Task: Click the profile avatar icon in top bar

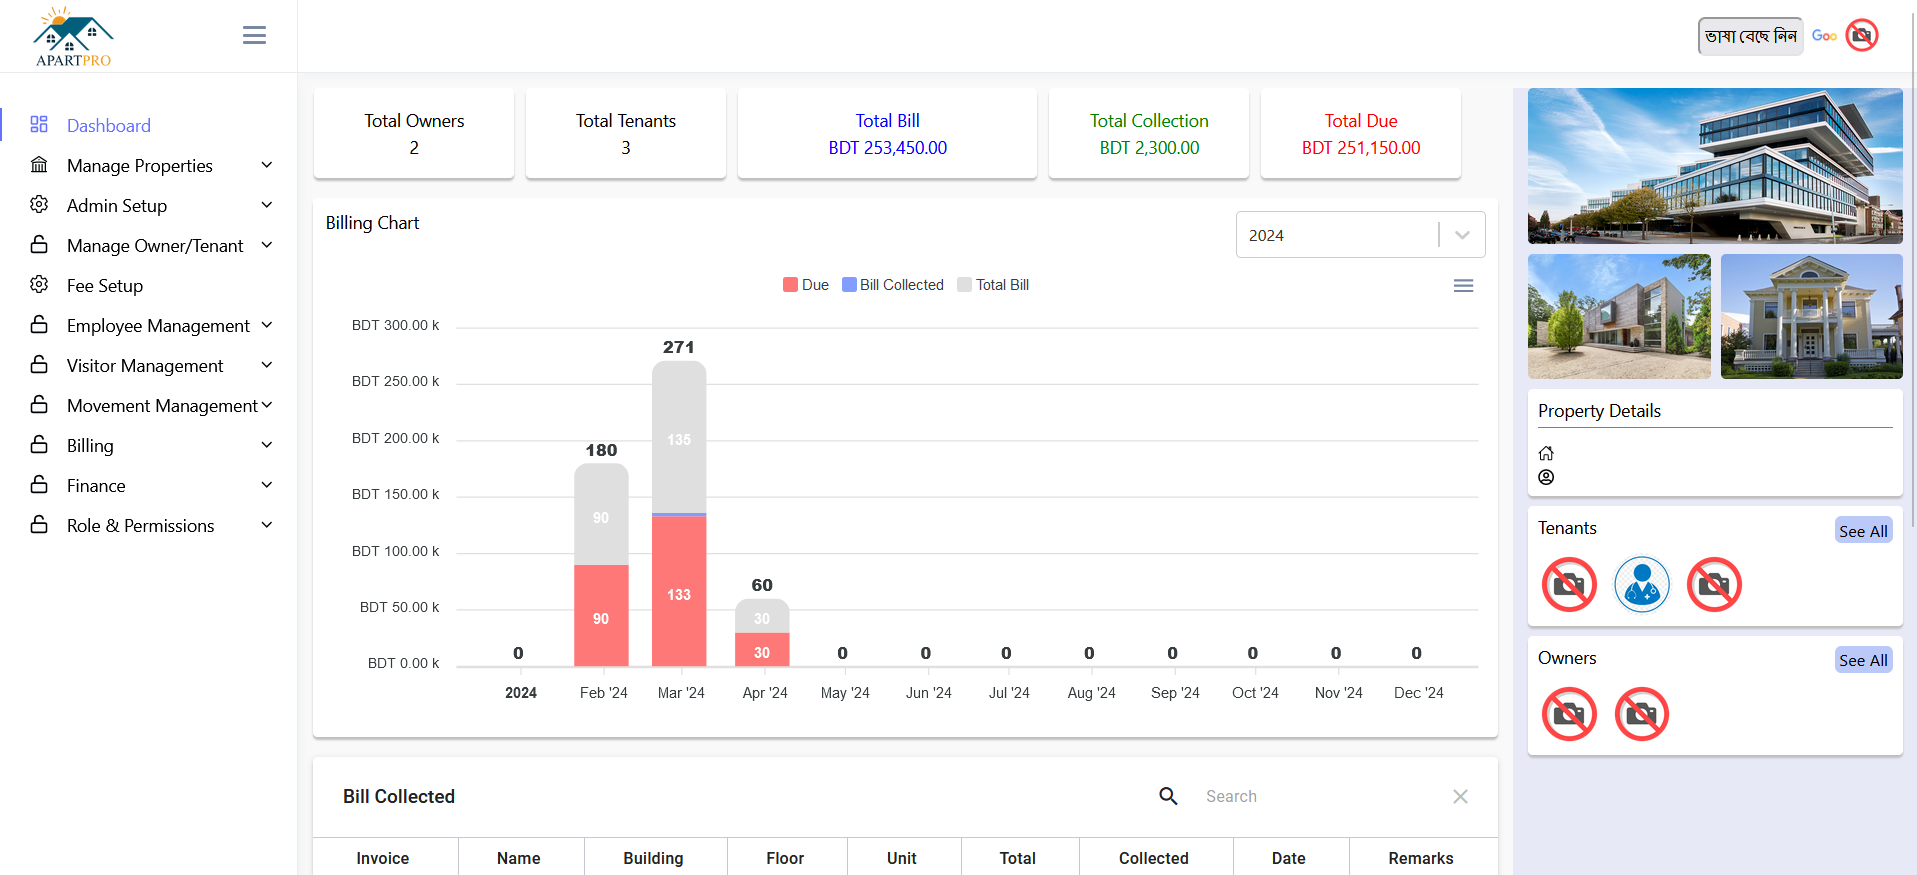Action: point(1861,36)
